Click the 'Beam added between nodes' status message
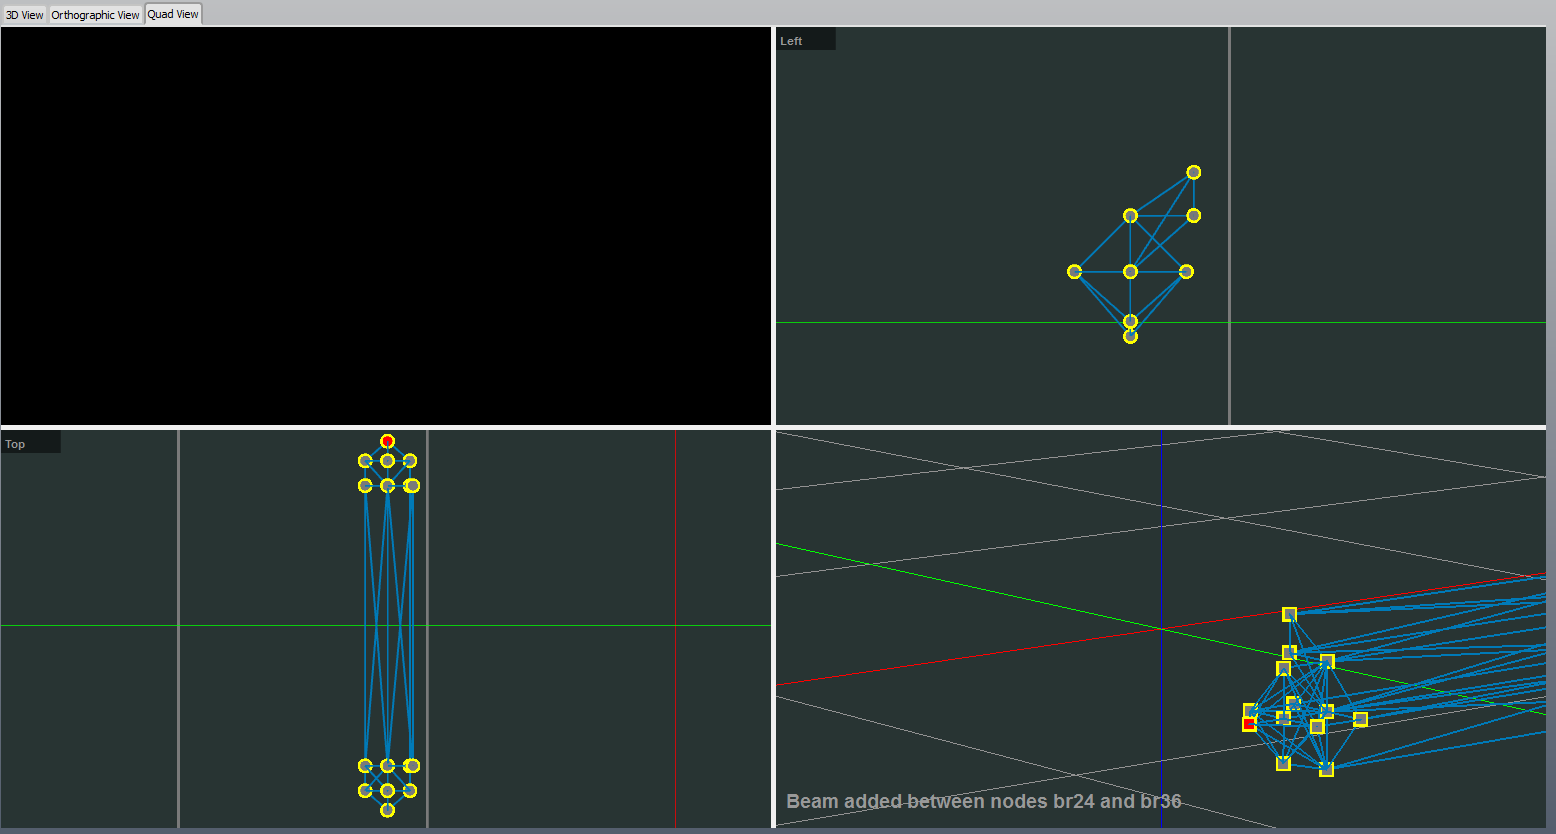Screen dimensions: 1556x834 [x=984, y=801]
